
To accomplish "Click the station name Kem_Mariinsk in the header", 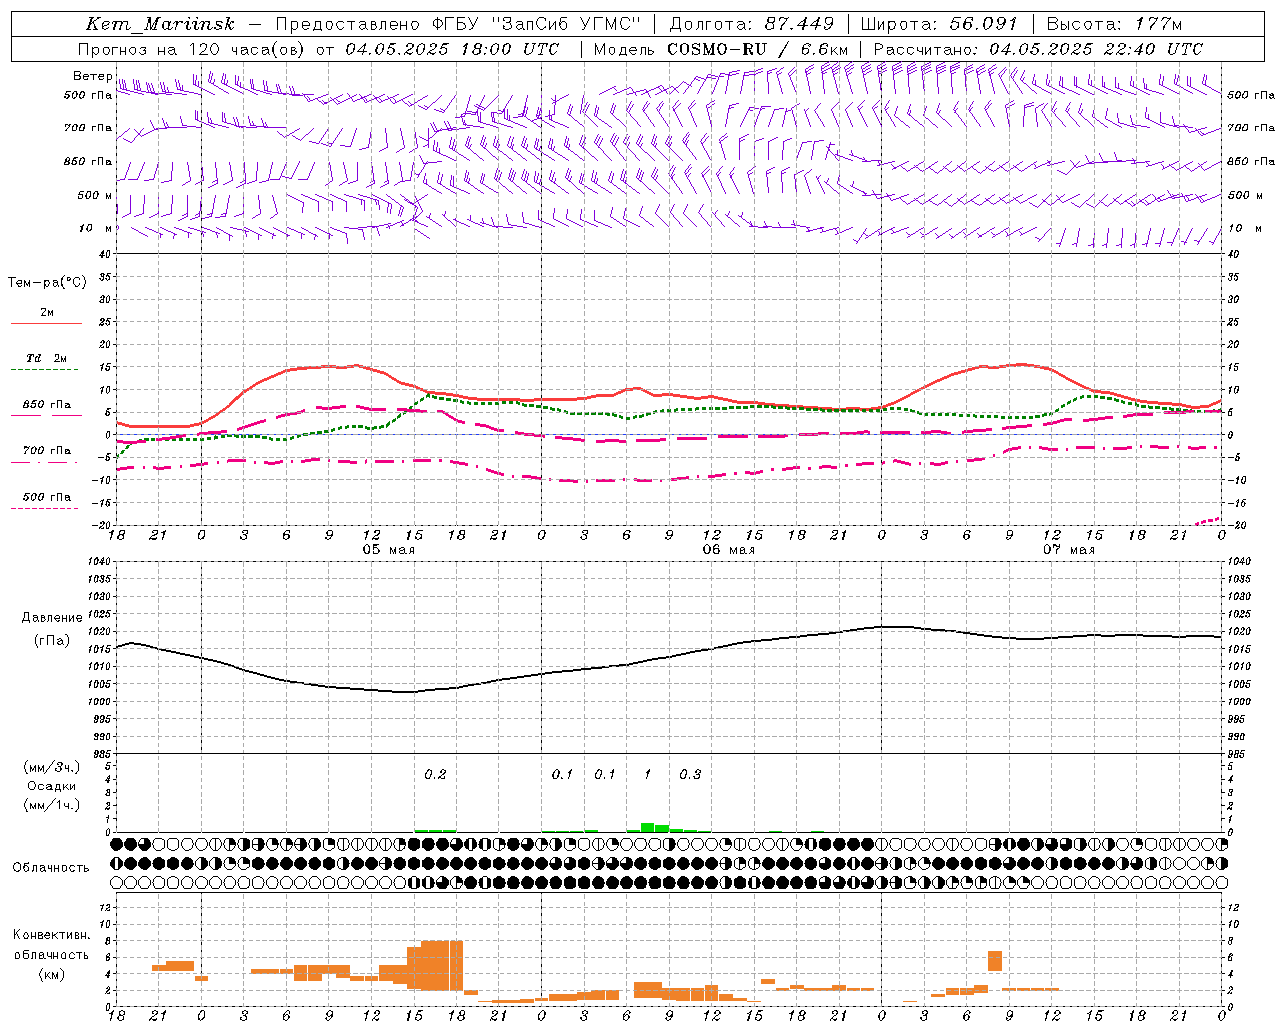I will coord(160,24).
